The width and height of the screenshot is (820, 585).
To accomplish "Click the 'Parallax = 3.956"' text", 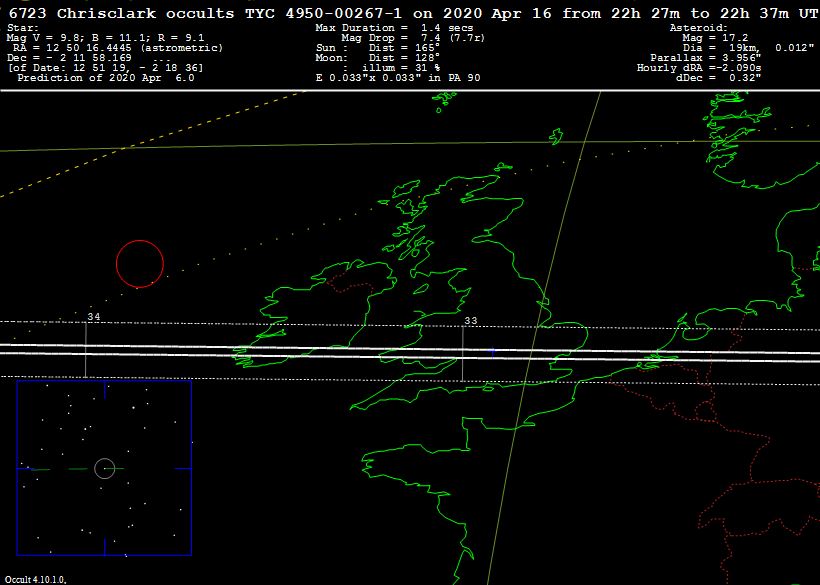I will pyautogui.click(x=698, y=57).
